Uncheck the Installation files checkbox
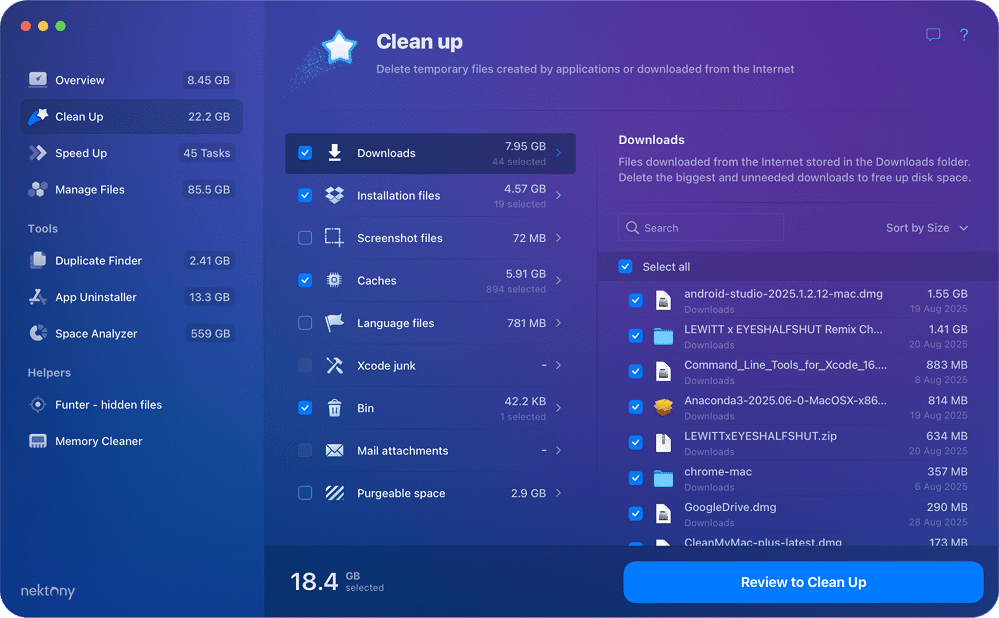 point(305,196)
